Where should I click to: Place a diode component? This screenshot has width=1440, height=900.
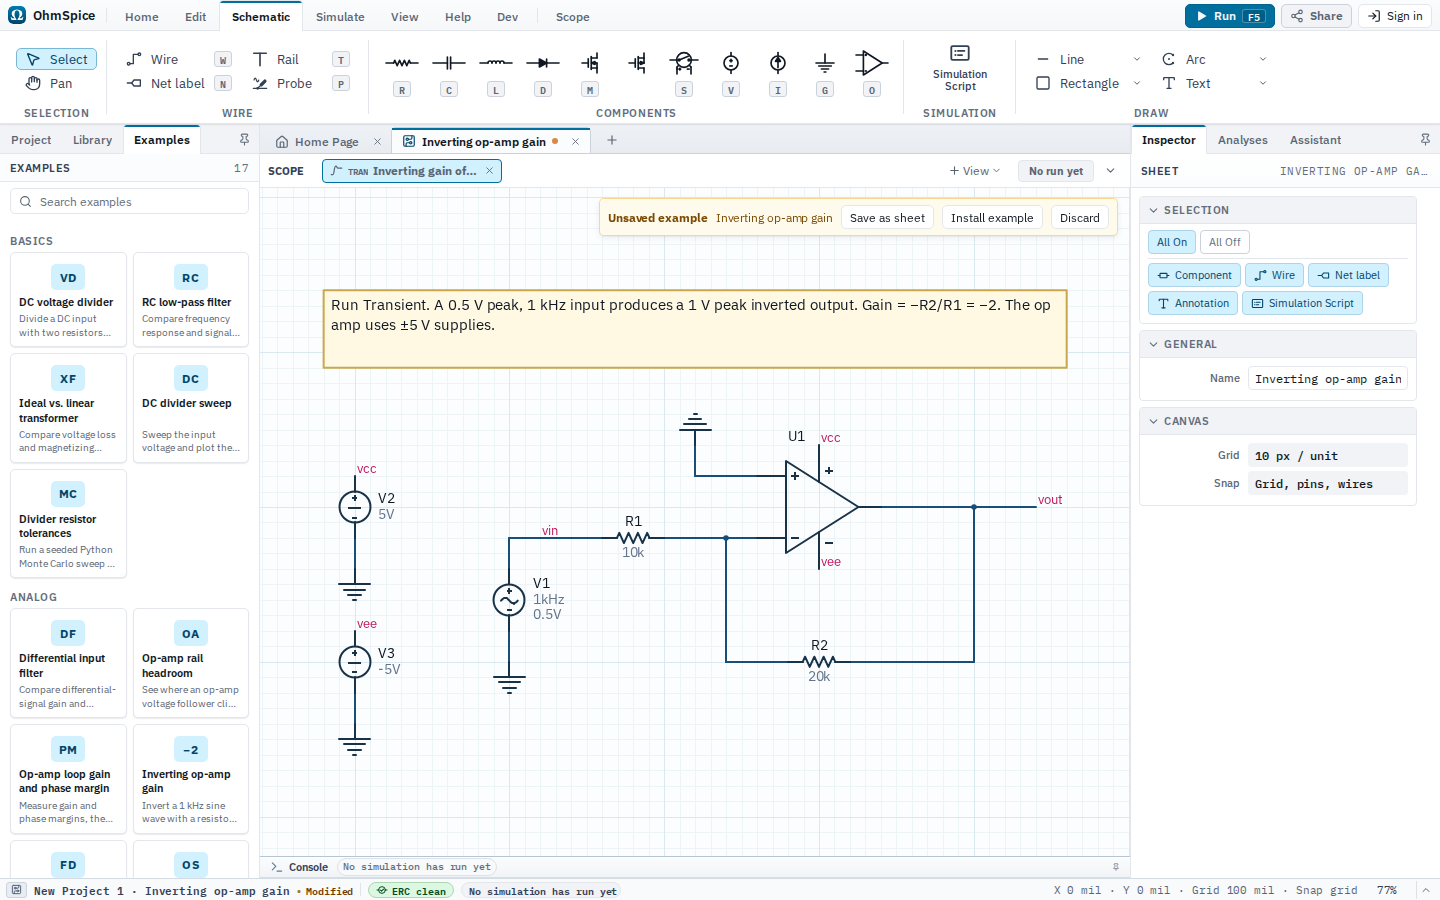[543, 73]
